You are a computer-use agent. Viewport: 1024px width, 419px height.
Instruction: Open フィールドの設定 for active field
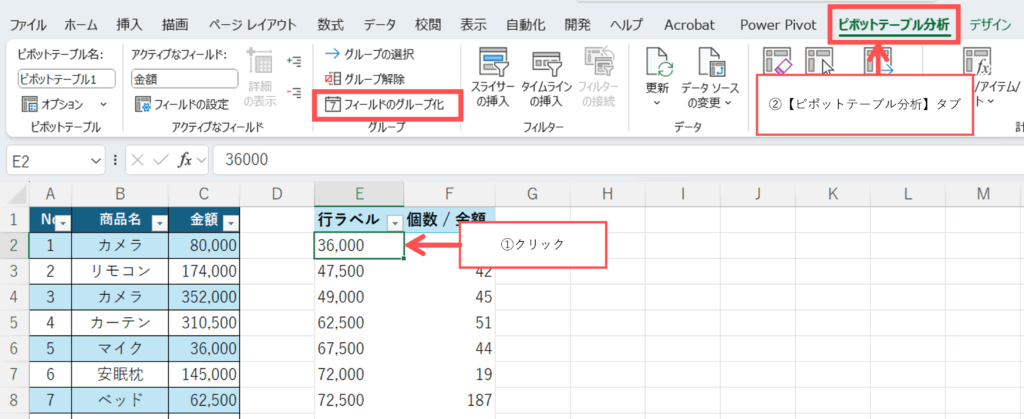click(184, 103)
